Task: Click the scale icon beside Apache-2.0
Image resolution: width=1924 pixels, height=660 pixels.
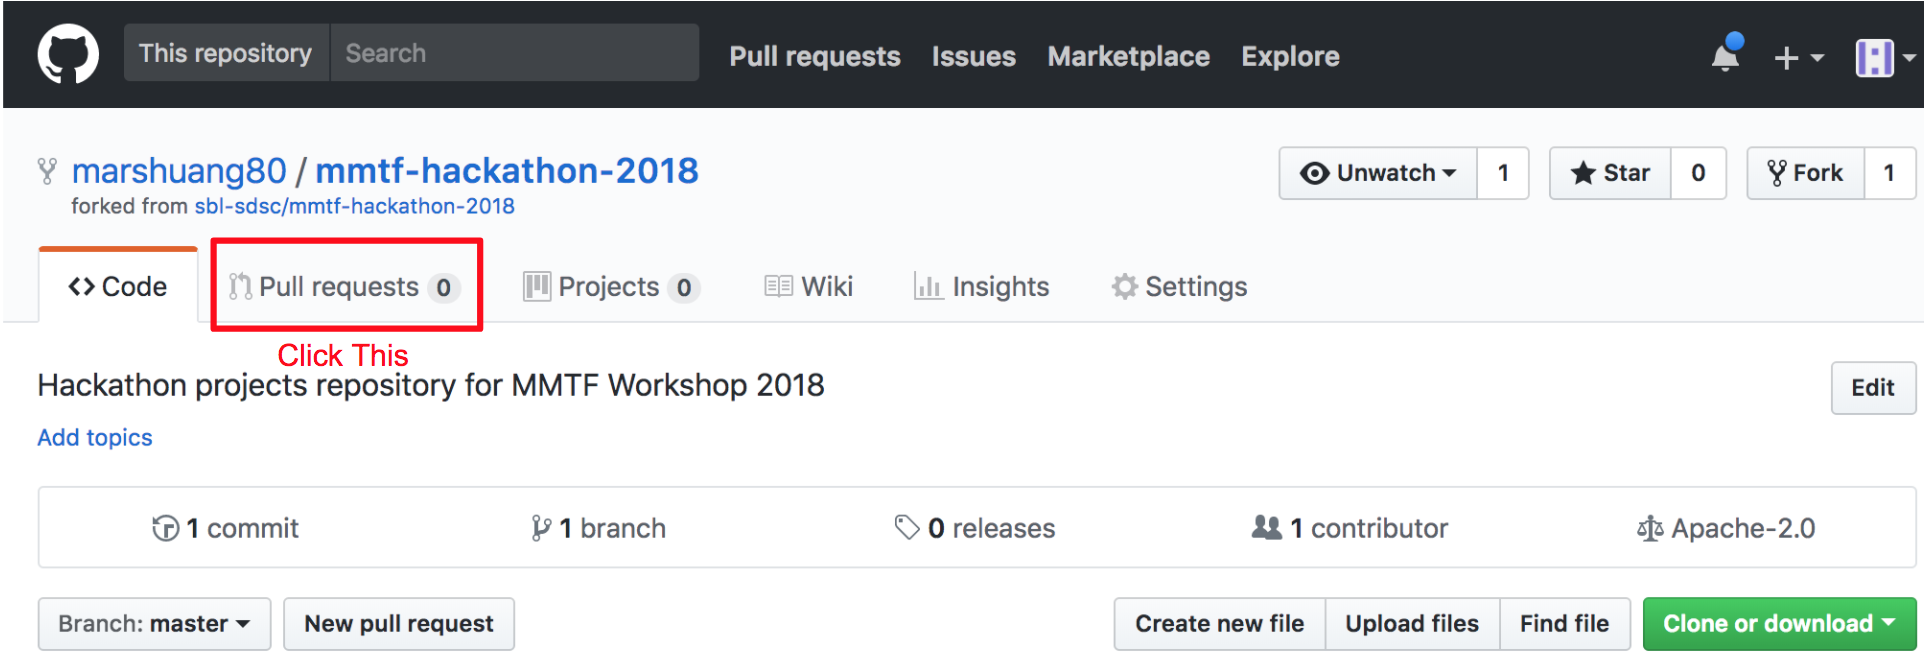Action: (1650, 528)
